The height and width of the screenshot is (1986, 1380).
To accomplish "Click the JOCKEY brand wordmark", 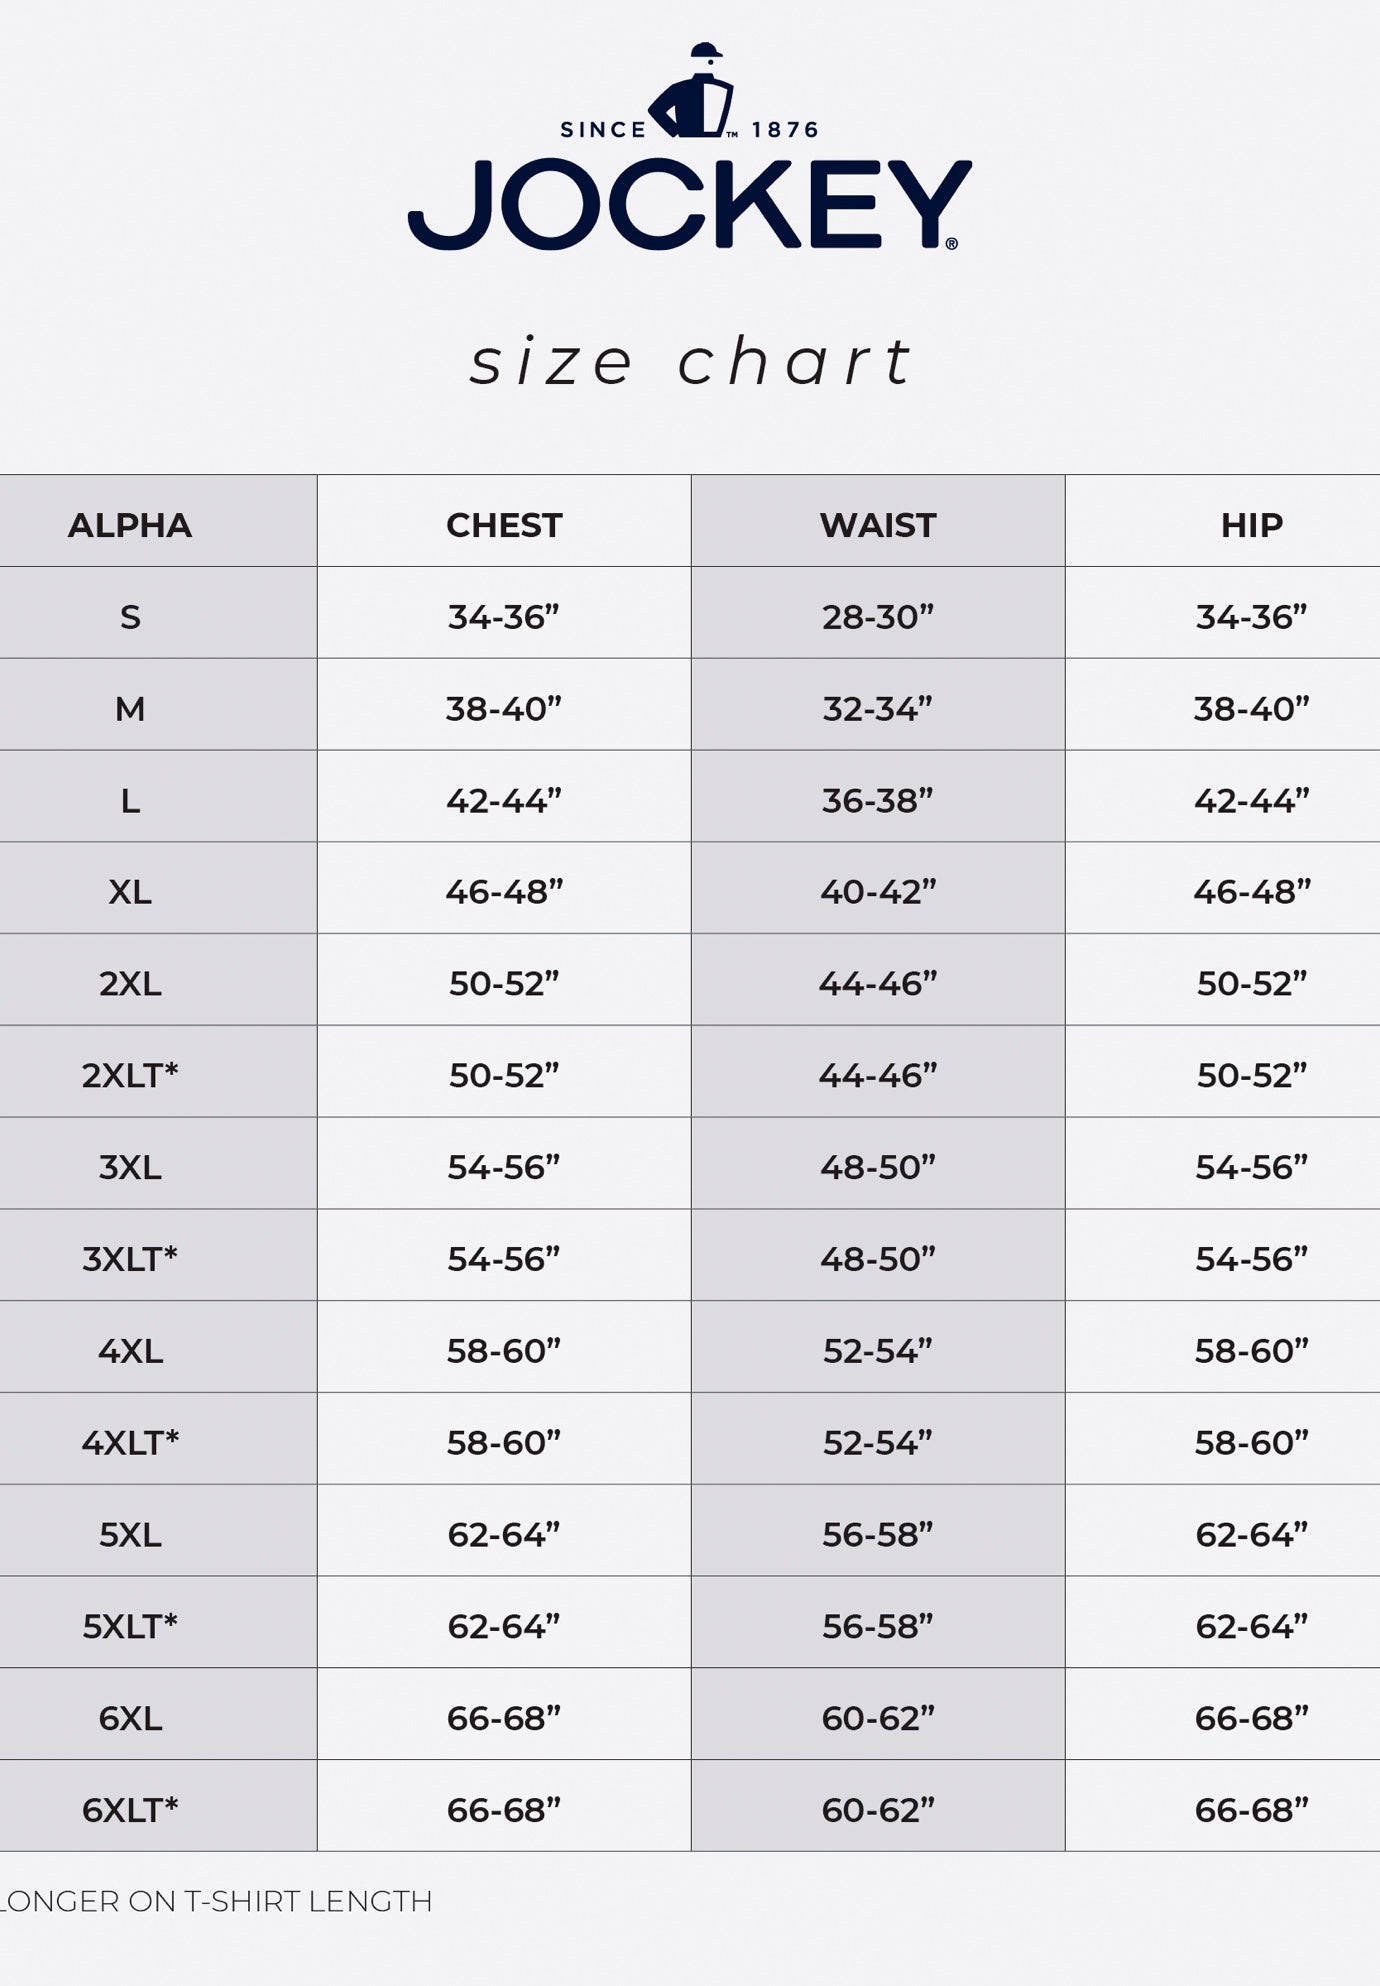I will point(689,205).
